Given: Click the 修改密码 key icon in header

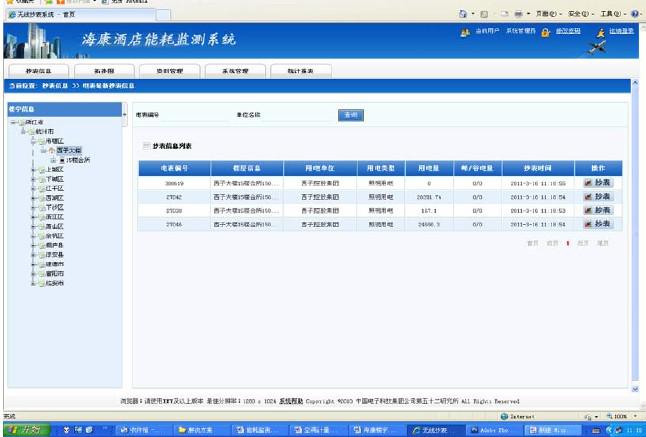Looking at the screenshot, I should click(546, 33).
